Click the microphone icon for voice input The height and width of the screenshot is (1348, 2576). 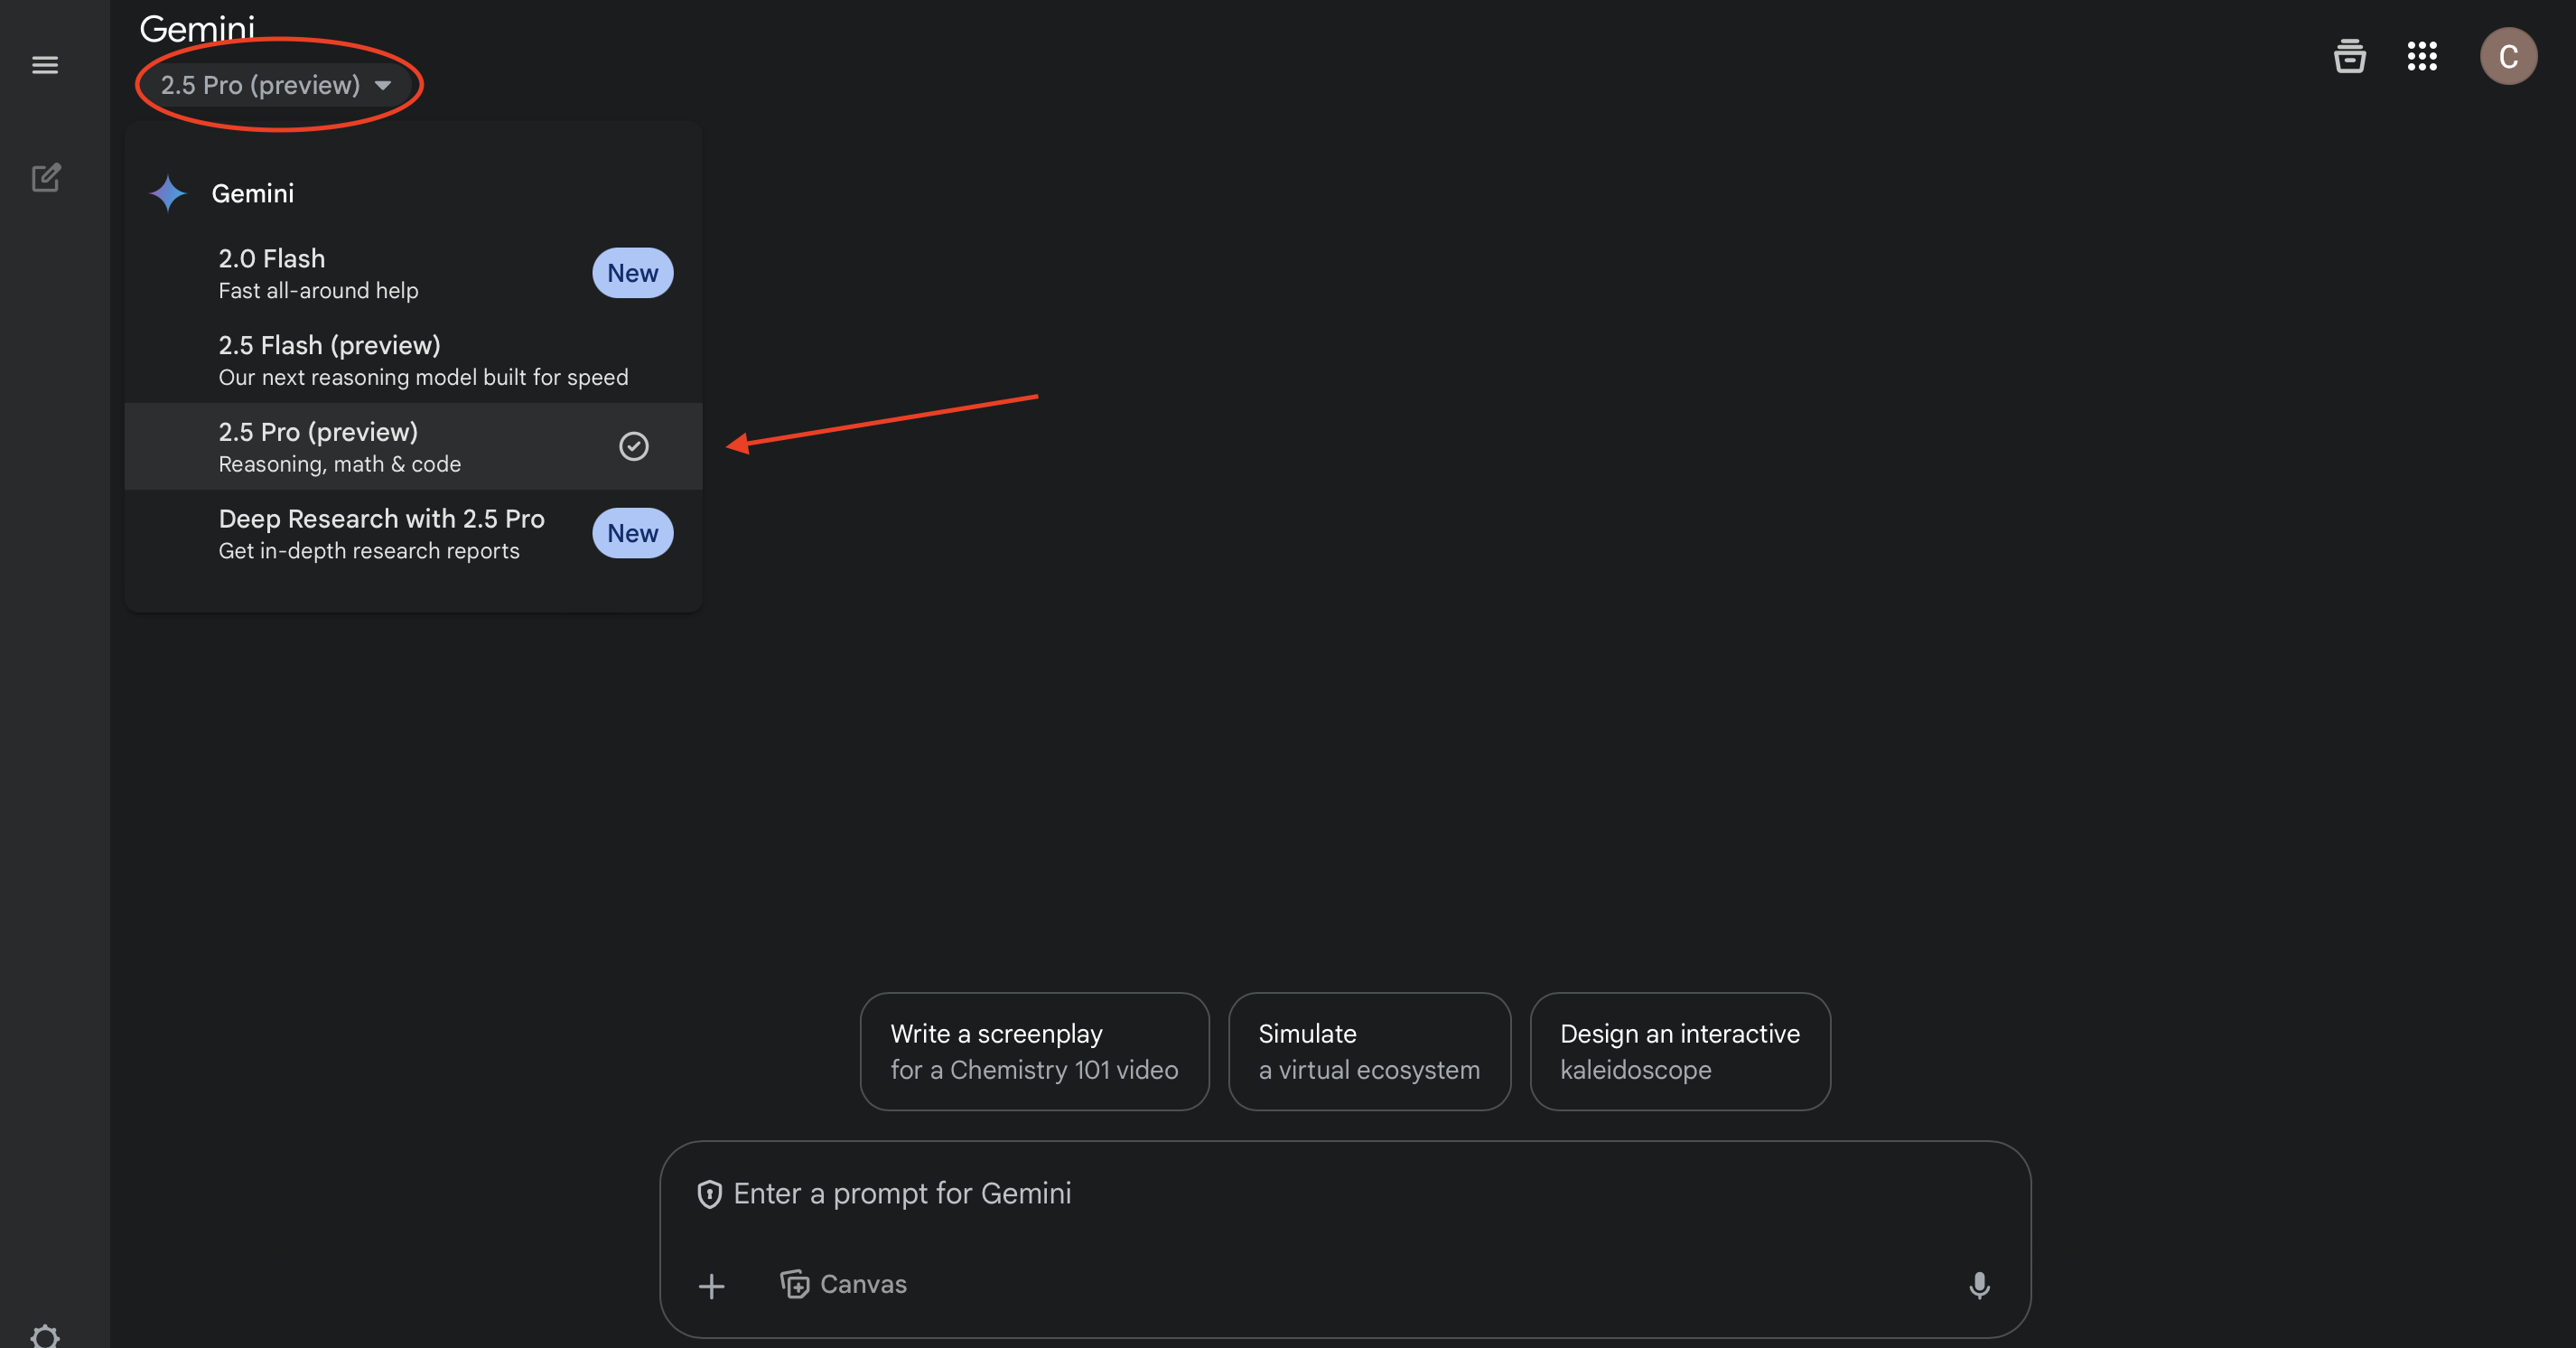[1978, 1285]
